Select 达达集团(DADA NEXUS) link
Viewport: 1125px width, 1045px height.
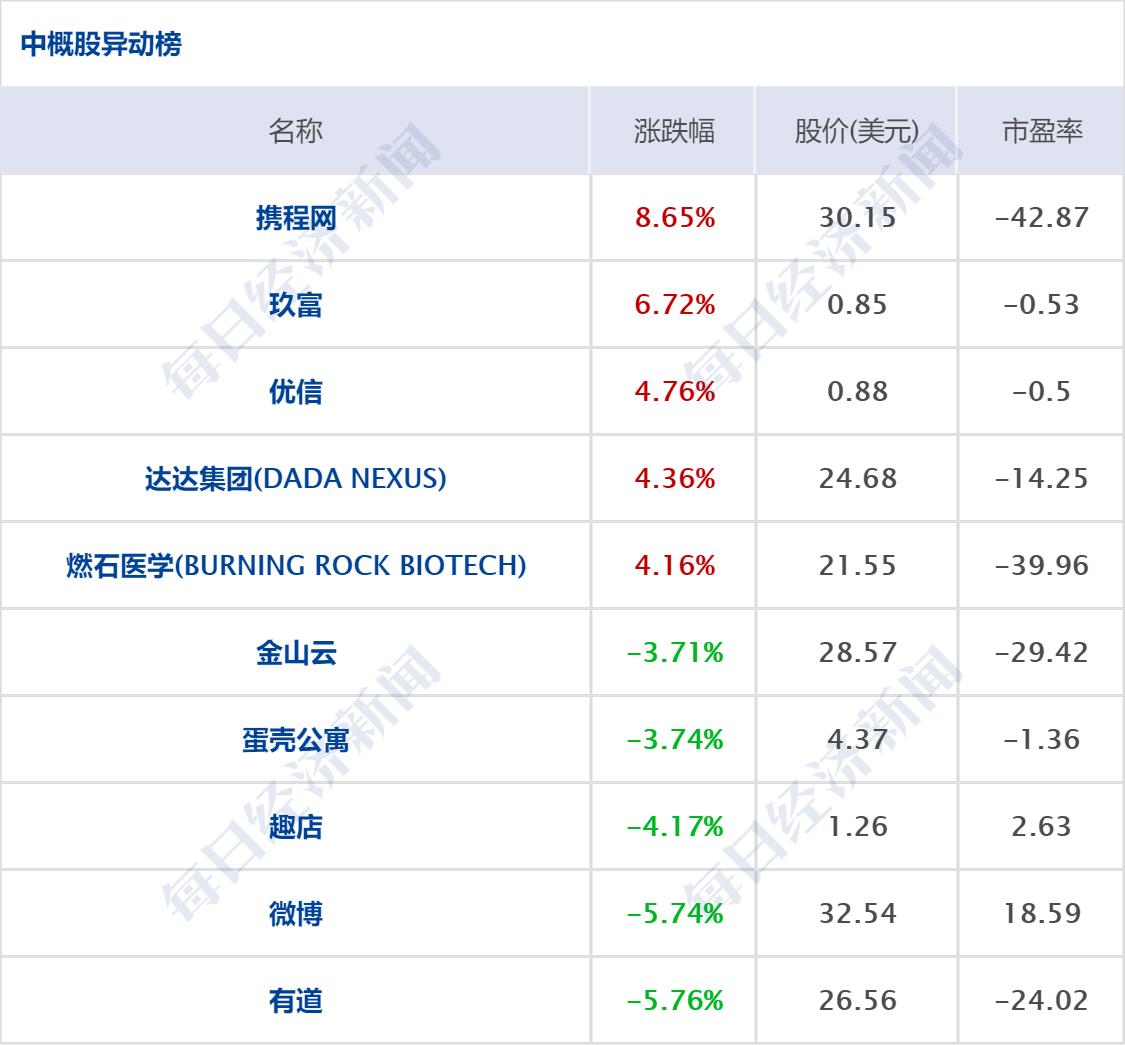coord(296,479)
